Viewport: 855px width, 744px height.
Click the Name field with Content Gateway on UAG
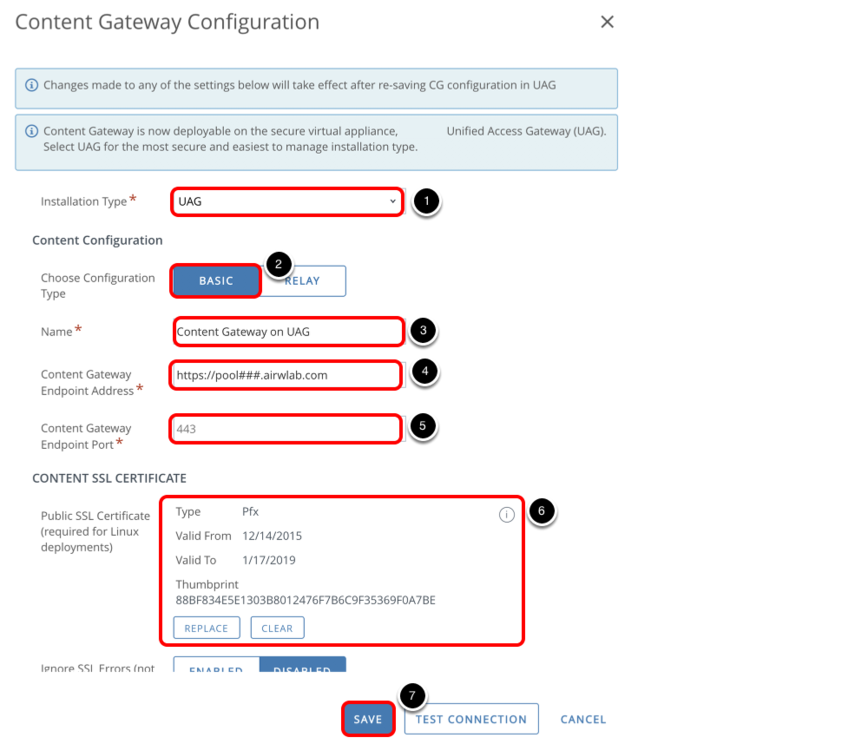287,332
